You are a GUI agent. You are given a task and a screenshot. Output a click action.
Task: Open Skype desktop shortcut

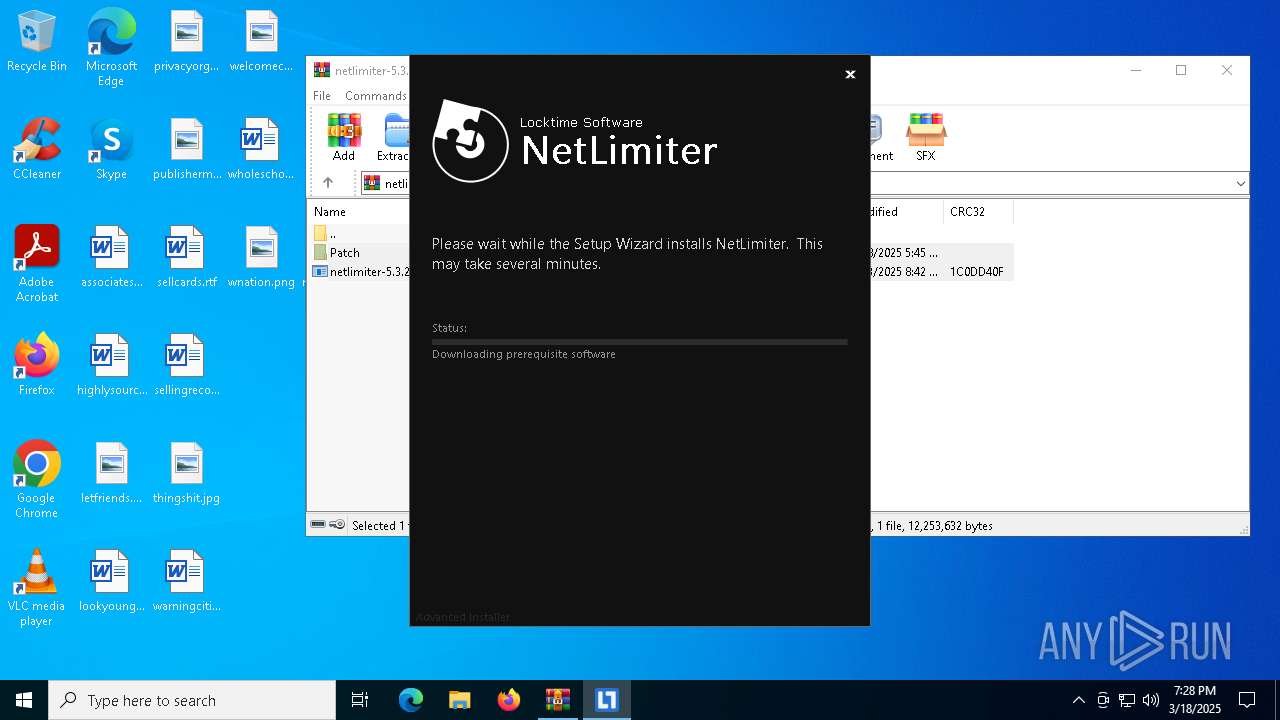point(111,149)
